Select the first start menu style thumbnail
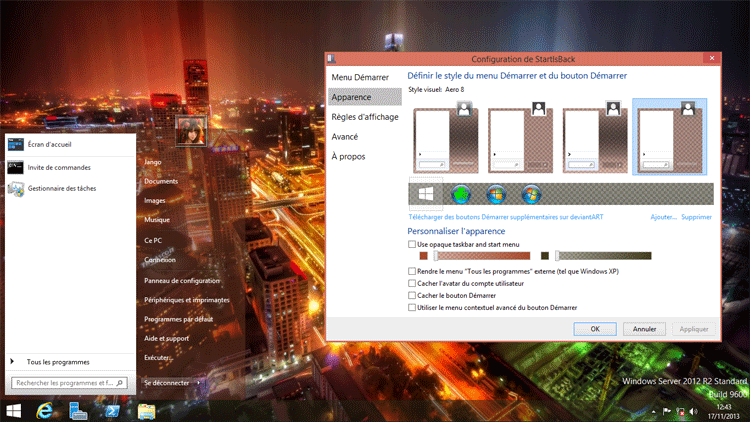Viewport: 750px width, 422px height. [446, 137]
